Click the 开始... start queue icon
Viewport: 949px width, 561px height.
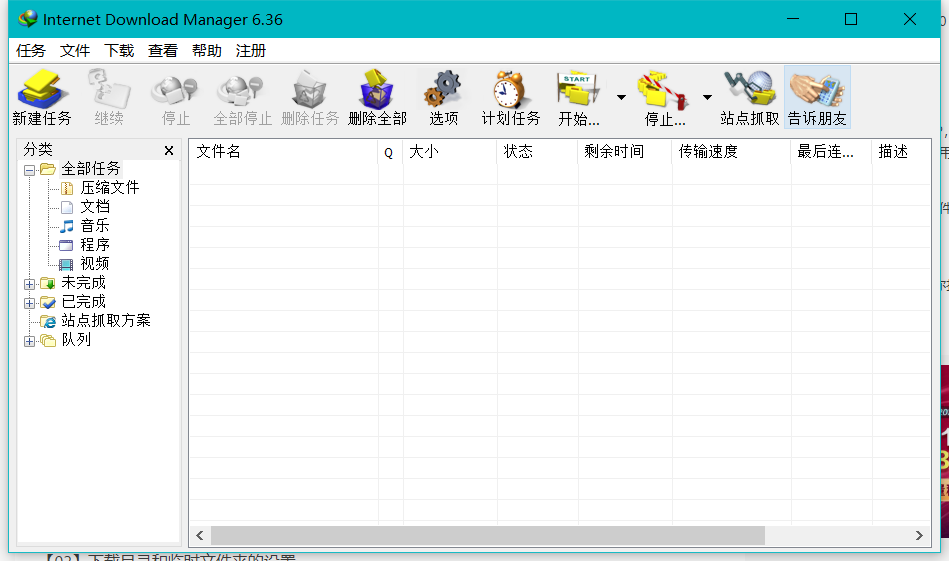(x=579, y=97)
